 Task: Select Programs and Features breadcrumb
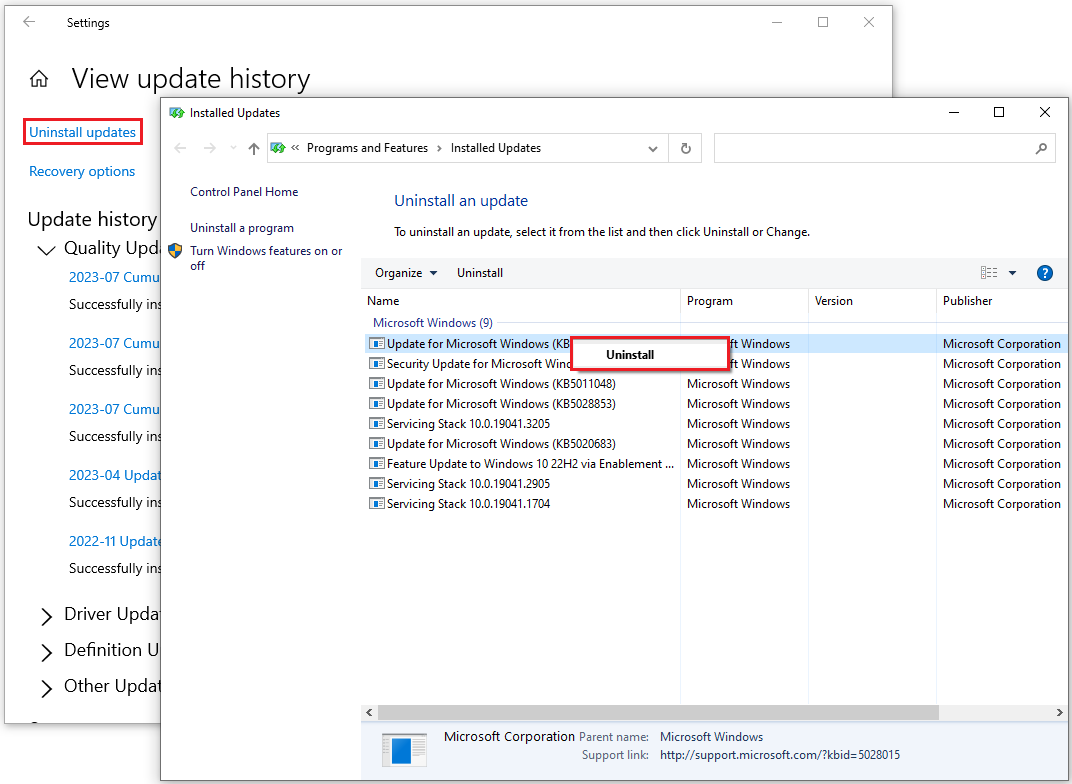tap(367, 148)
